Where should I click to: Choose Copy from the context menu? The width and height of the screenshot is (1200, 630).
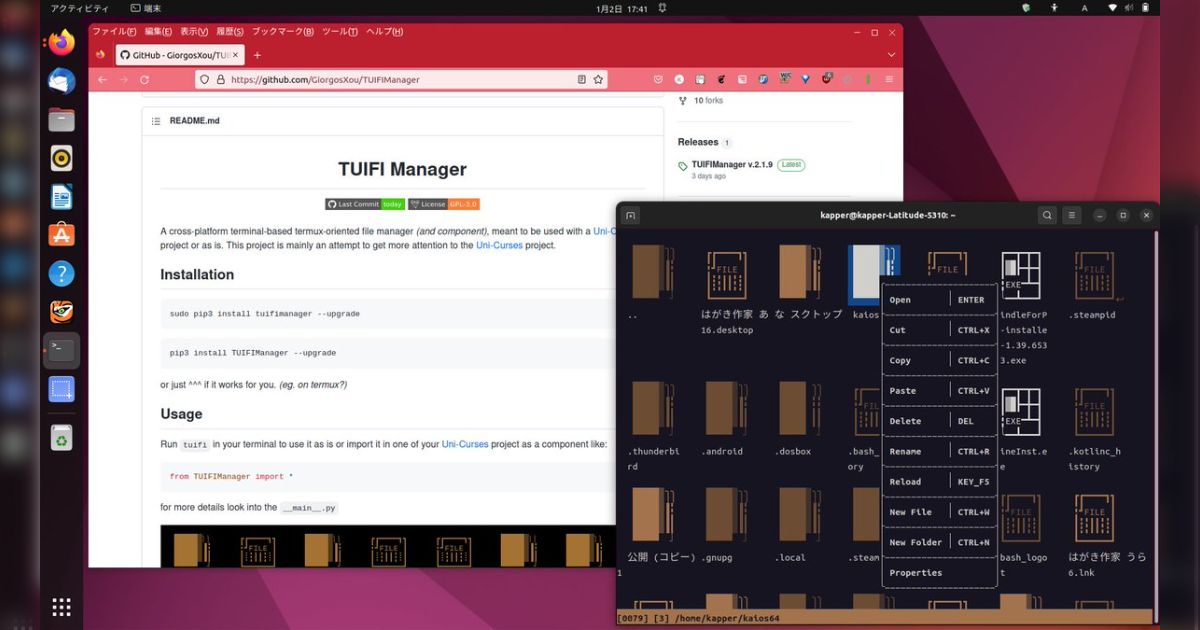900,360
